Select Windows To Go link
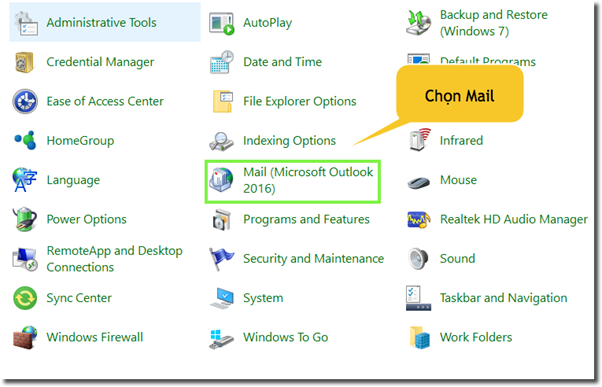Viewport: 602px width, 387px height. 286,337
